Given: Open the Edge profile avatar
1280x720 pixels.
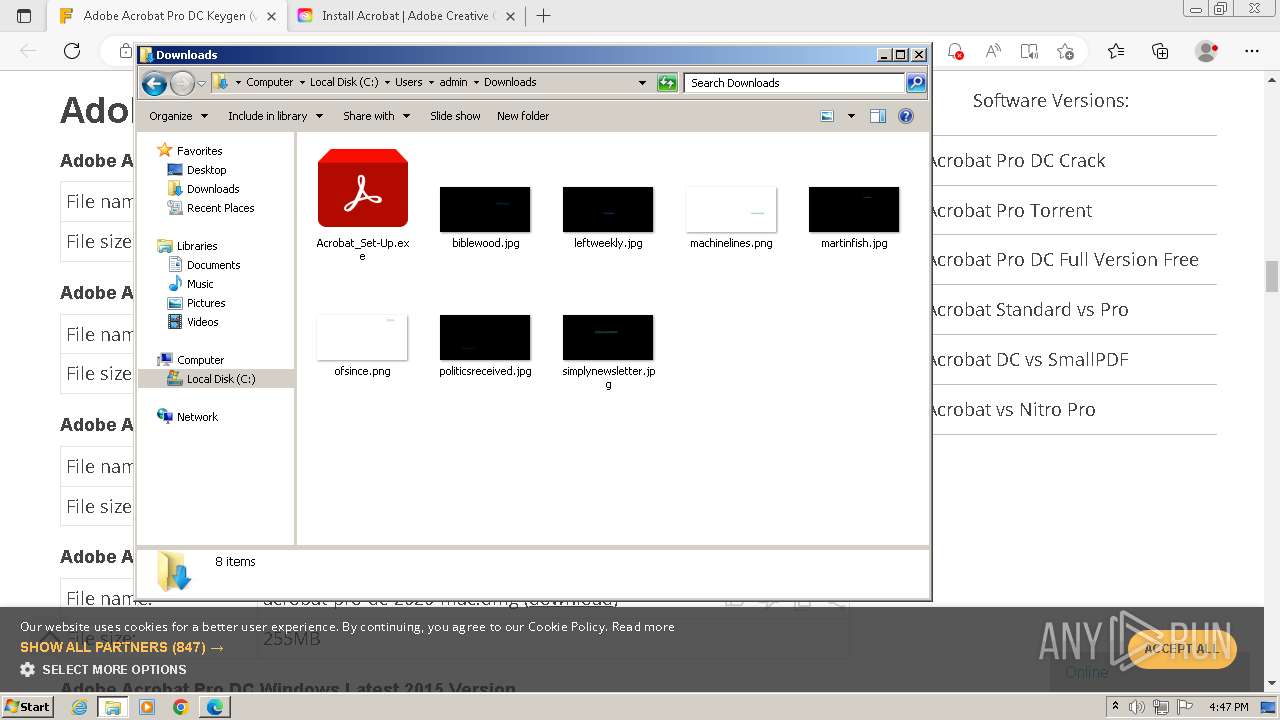Looking at the screenshot, I should [x=1207, y=51].
